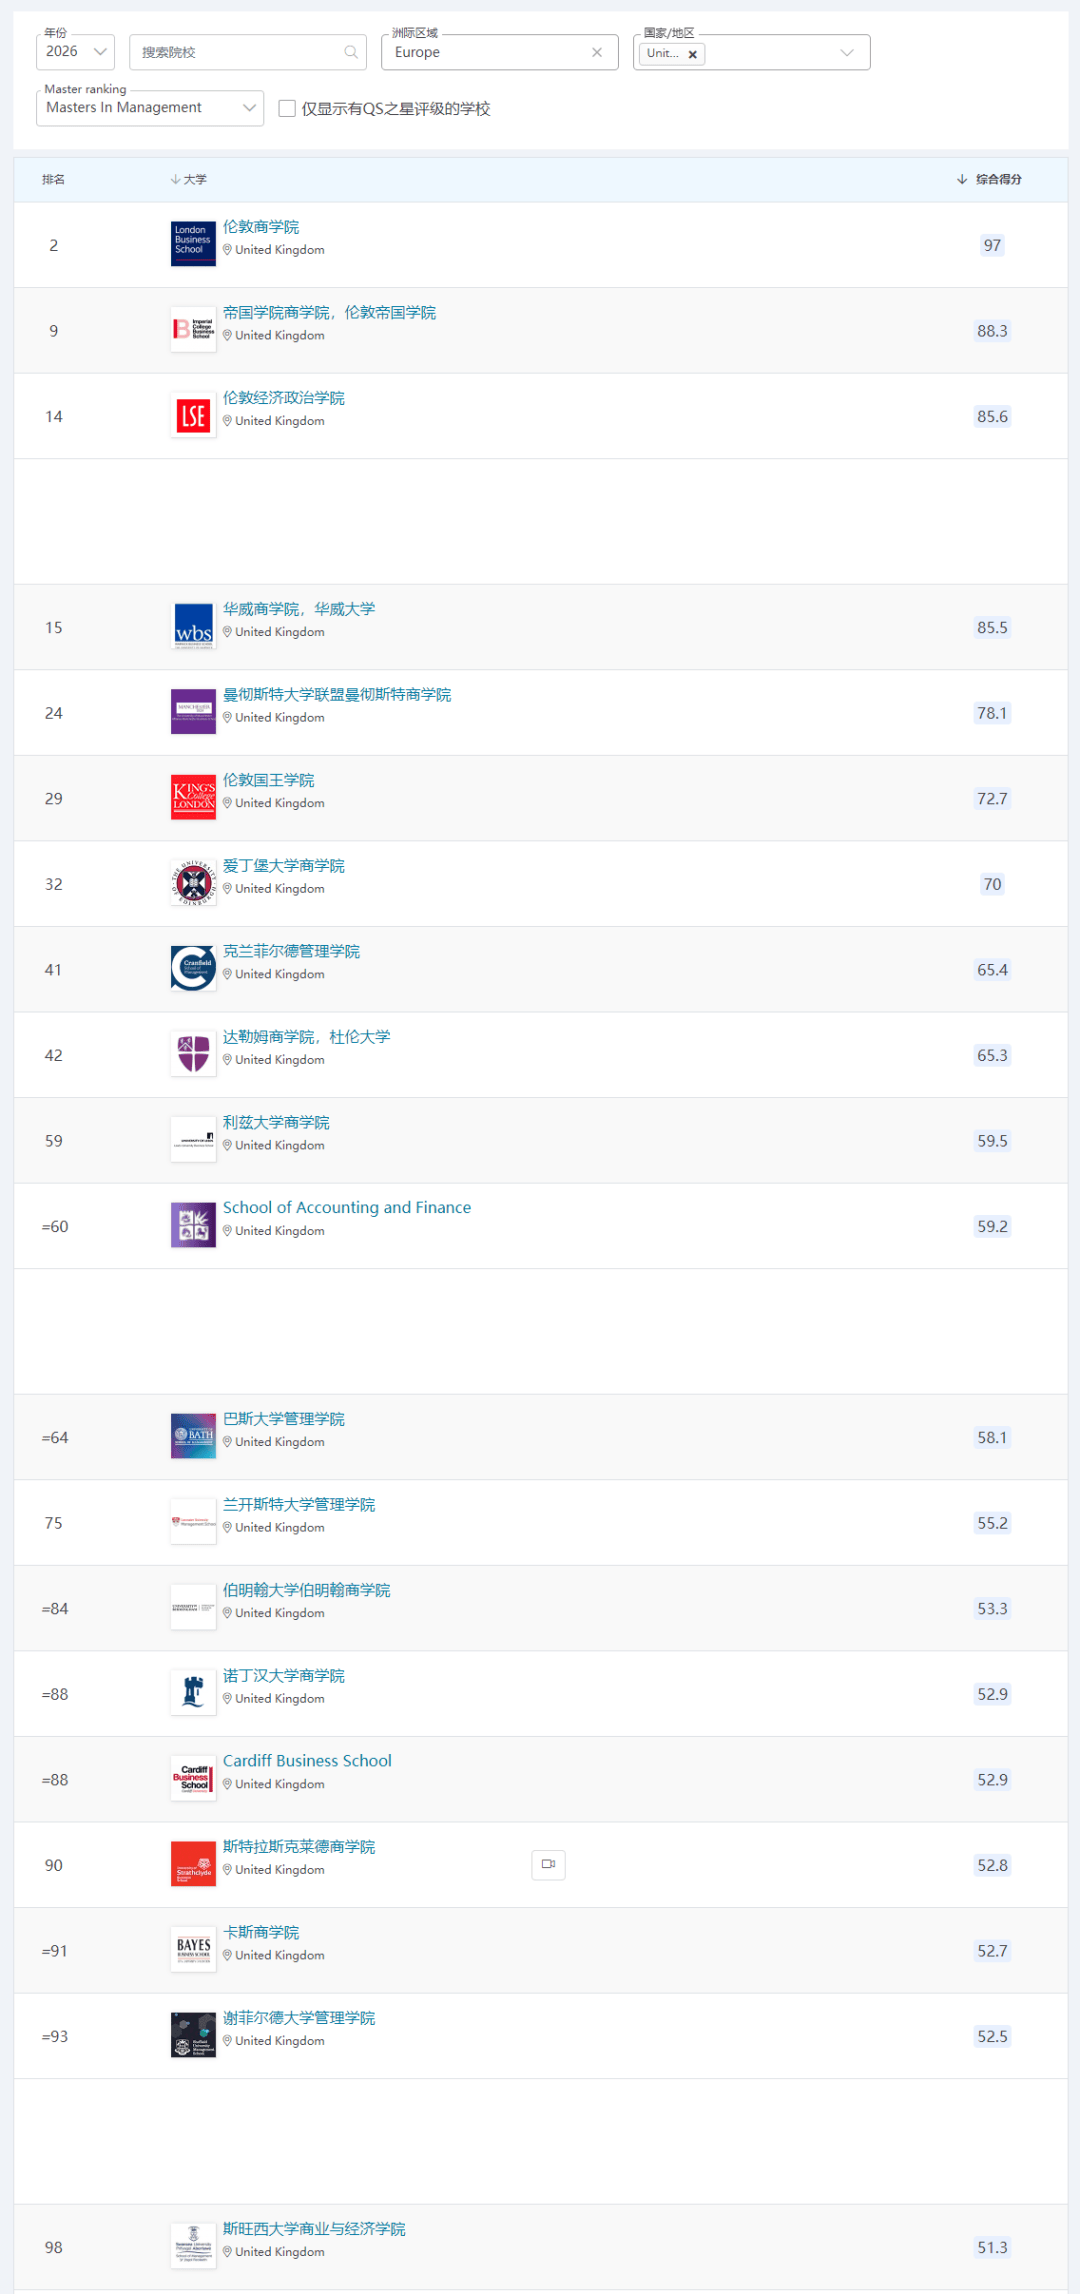
Task: Open 斯特拉斯克莱德商学院 link
Action: coord(299,1846)
